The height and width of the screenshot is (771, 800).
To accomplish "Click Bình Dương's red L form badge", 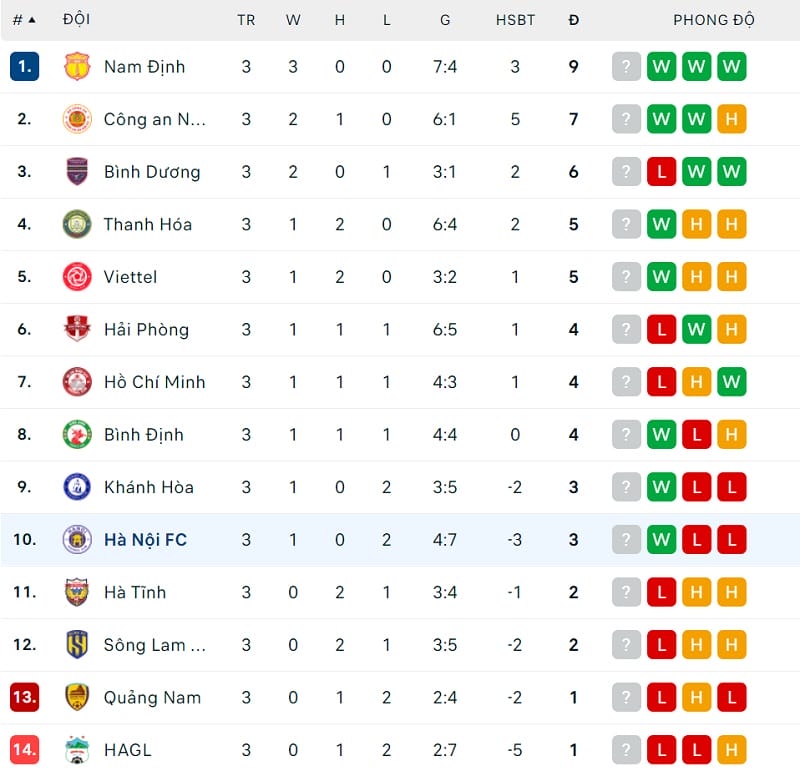I will pyautogui.click(x=661, y=172).
